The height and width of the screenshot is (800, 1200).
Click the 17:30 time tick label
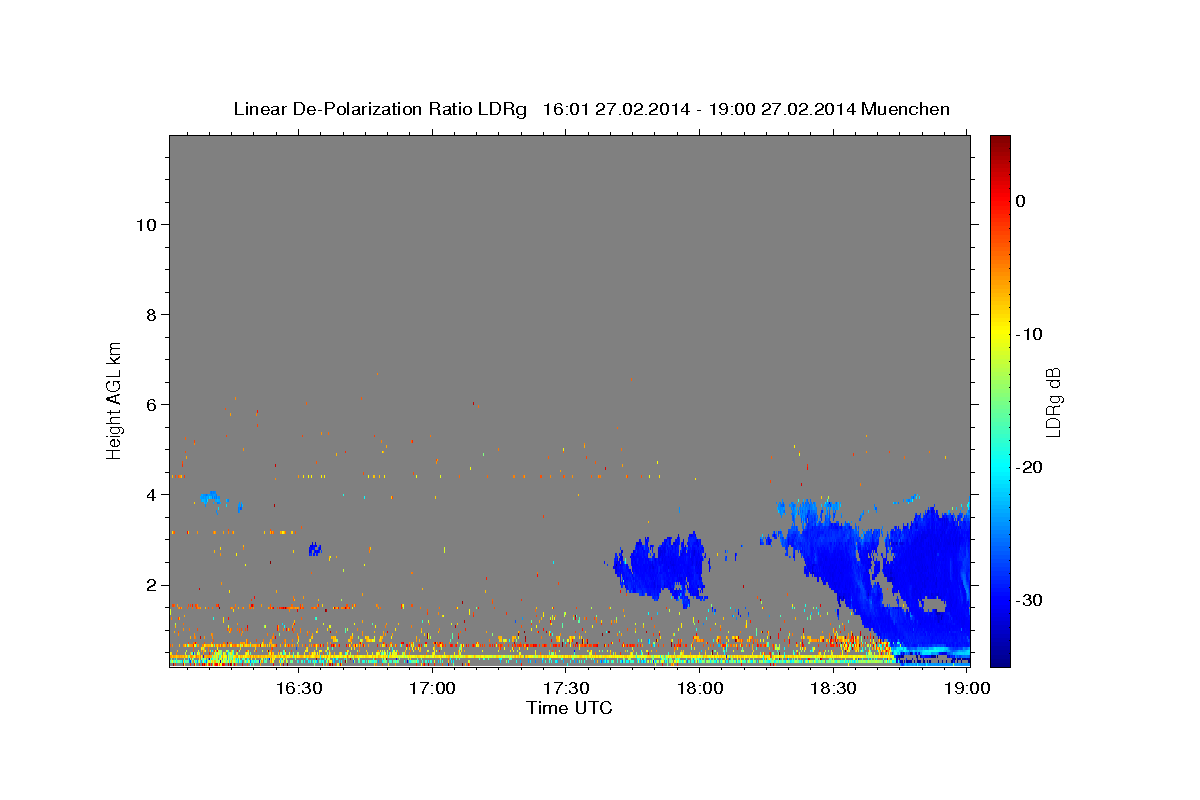pos(566,688)
